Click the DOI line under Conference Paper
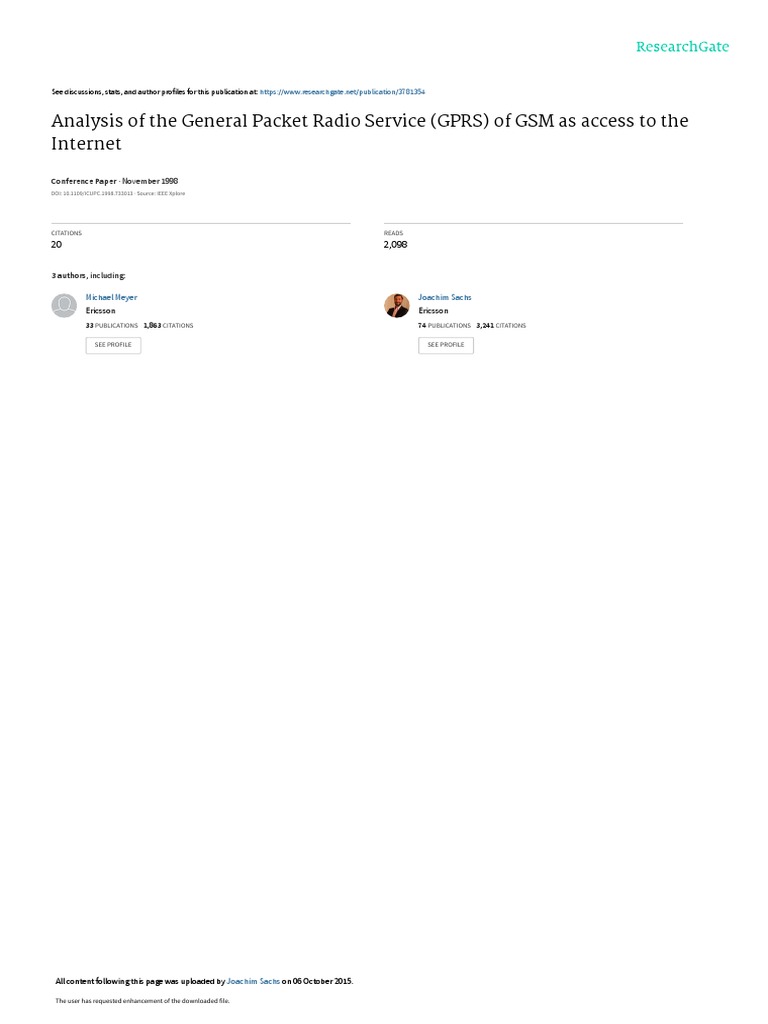 pos(118,193)
